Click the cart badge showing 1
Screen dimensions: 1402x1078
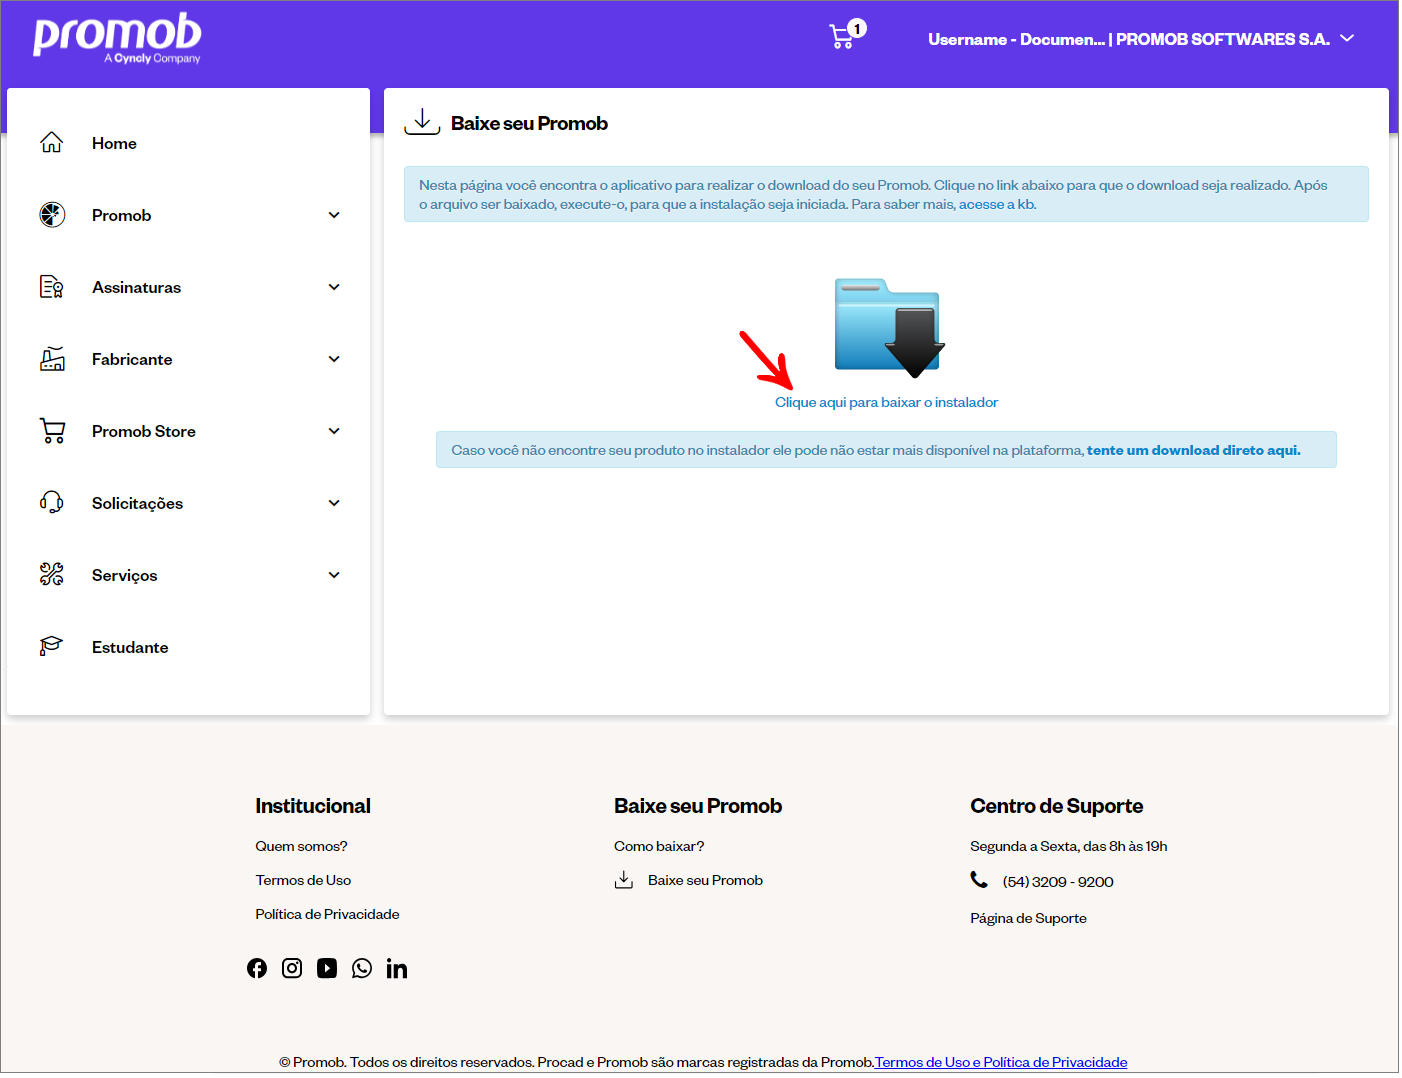pos(857,28)
